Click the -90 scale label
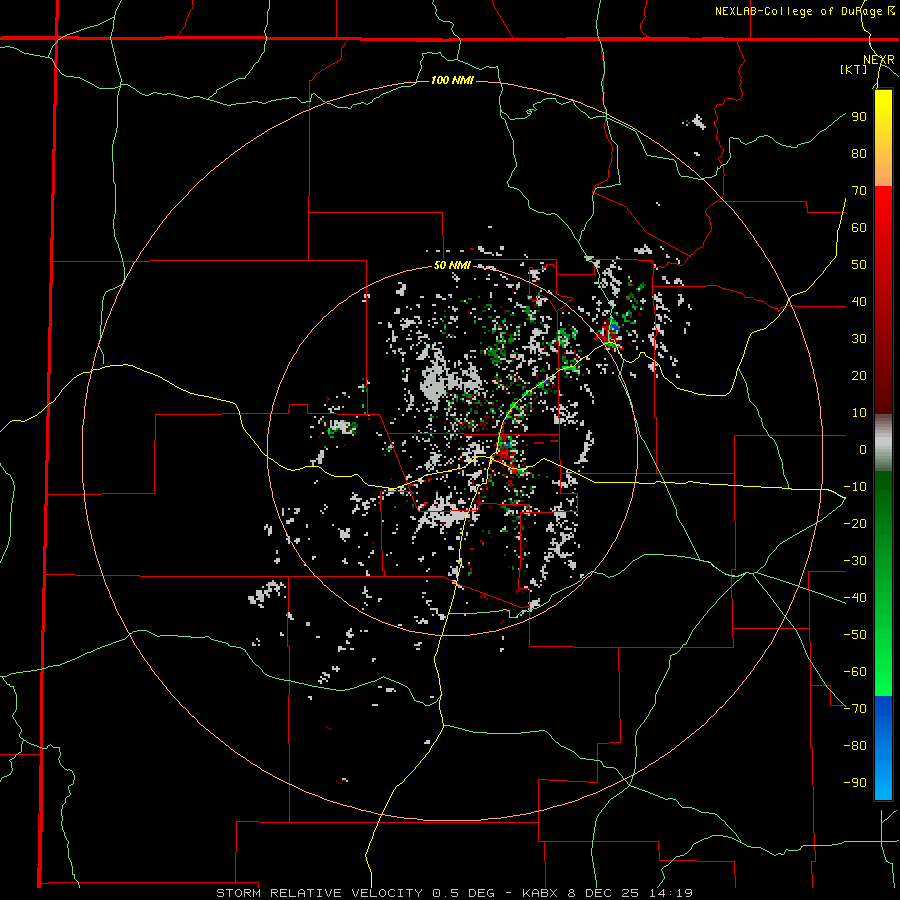Viewport: 900px width, 900px height. pos(855,782)
